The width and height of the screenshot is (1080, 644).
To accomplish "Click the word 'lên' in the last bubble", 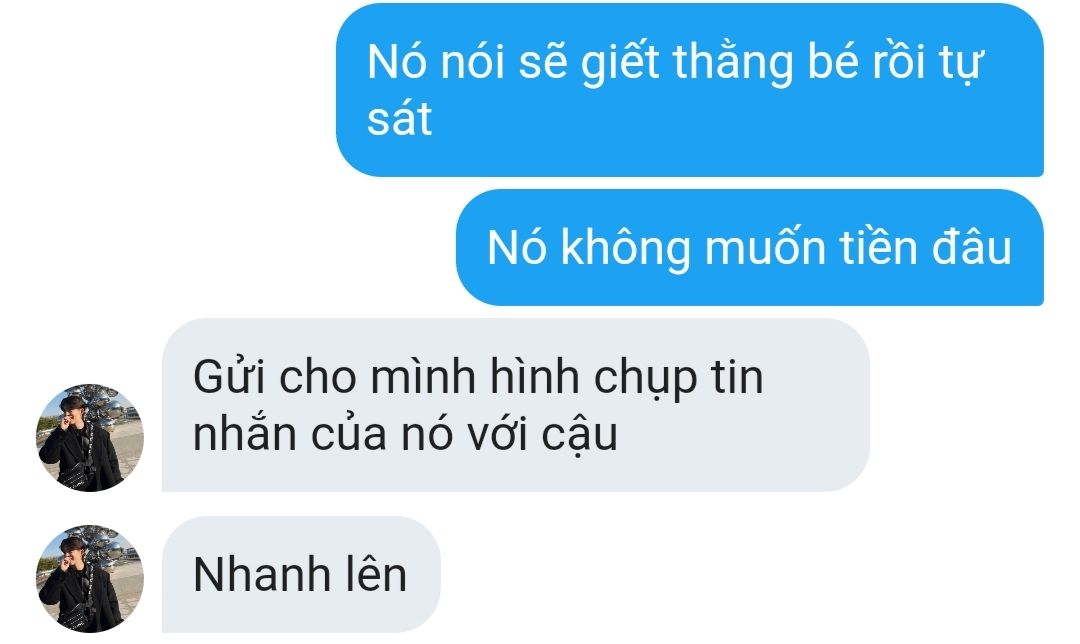I will coord(376,574).
